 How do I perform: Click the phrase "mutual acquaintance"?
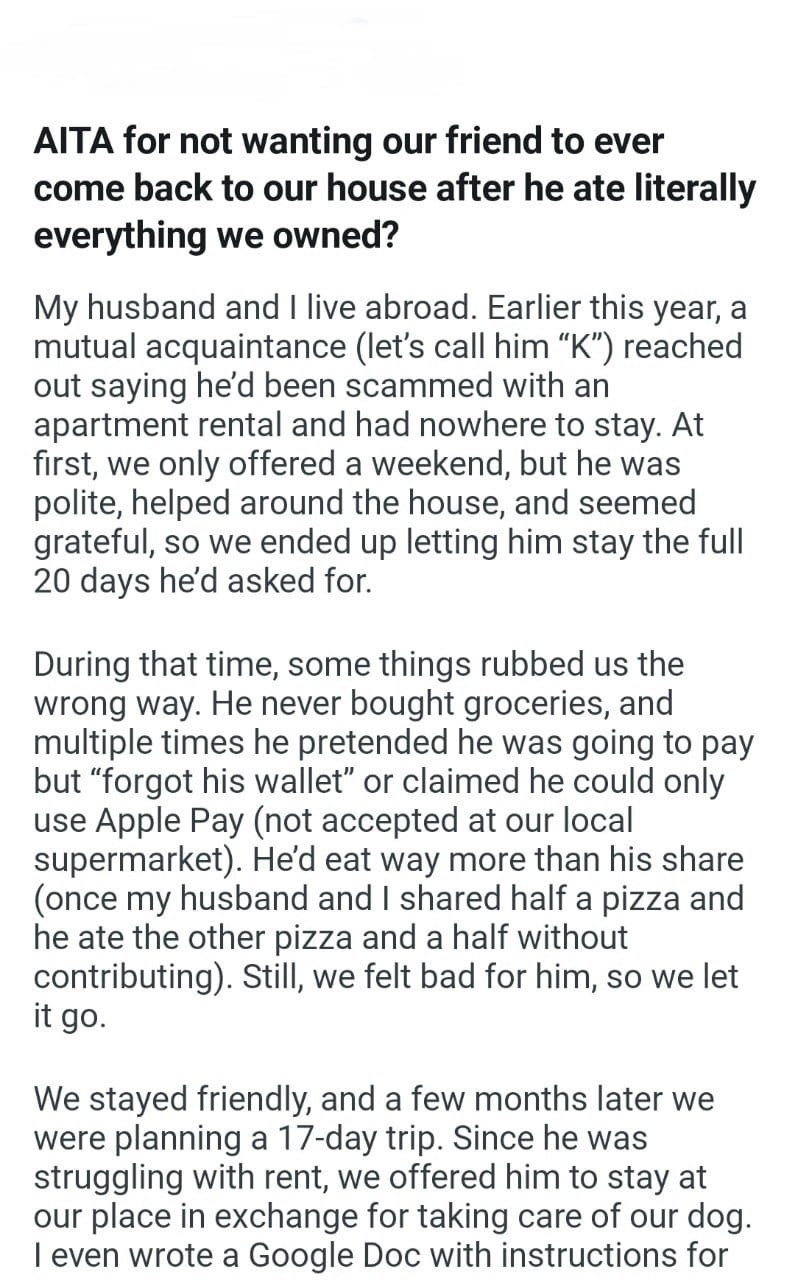[x=191, y=347]
